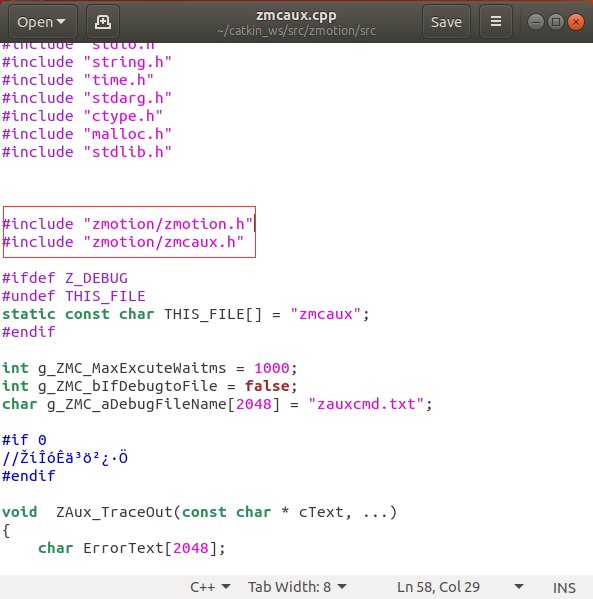
Task: Open the Open file dropdown
Action: coord(42,22)
